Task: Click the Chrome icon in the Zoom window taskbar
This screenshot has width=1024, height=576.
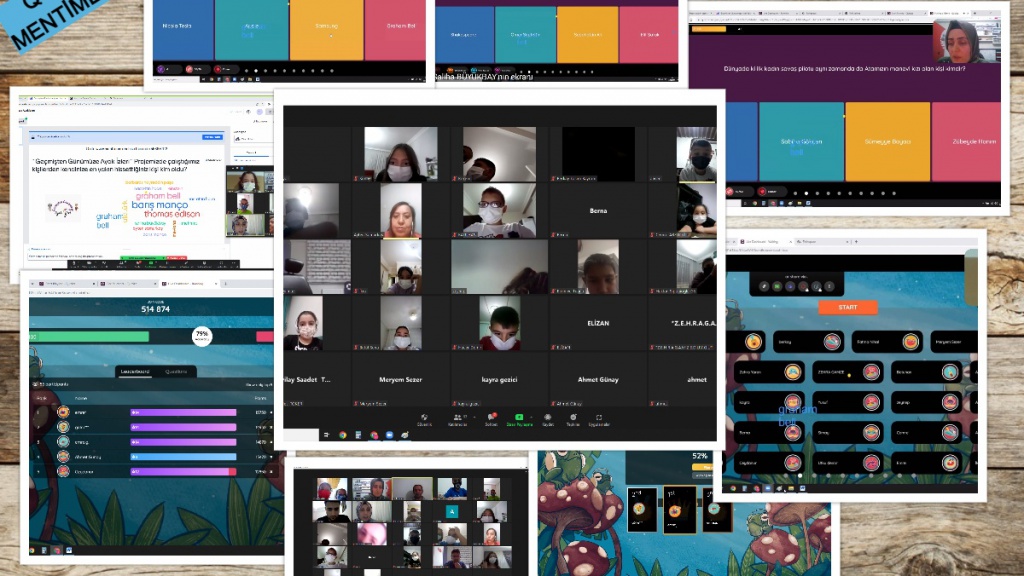Action: [x=343, y=435]
